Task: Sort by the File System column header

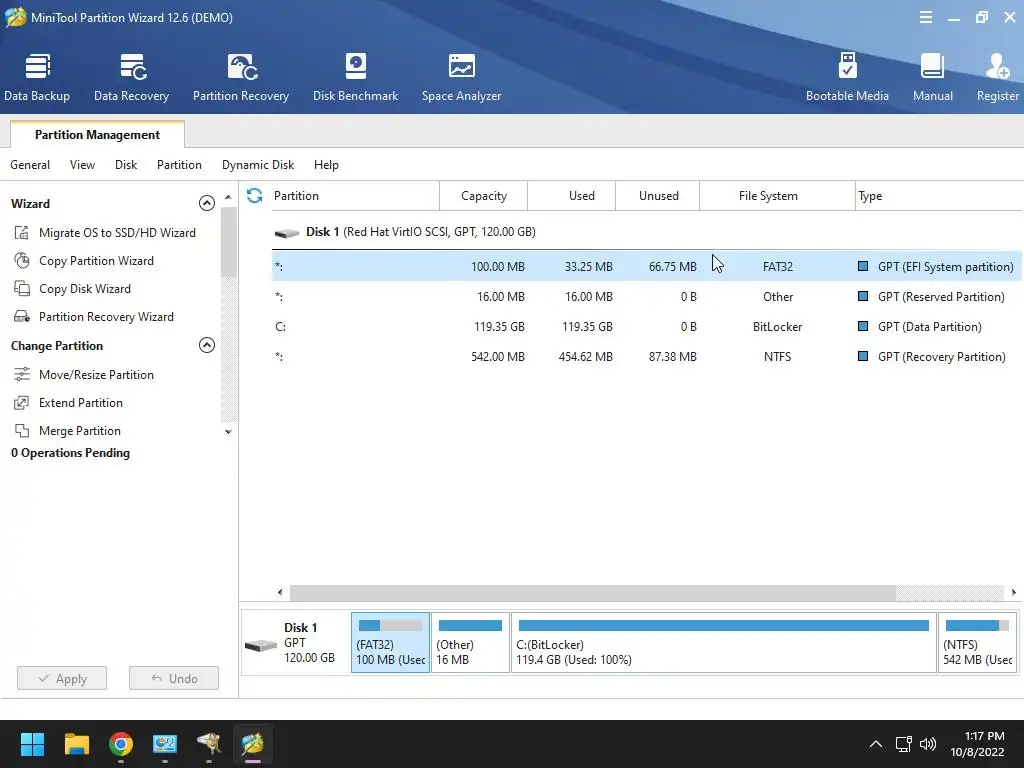Action: pos(777,196)
